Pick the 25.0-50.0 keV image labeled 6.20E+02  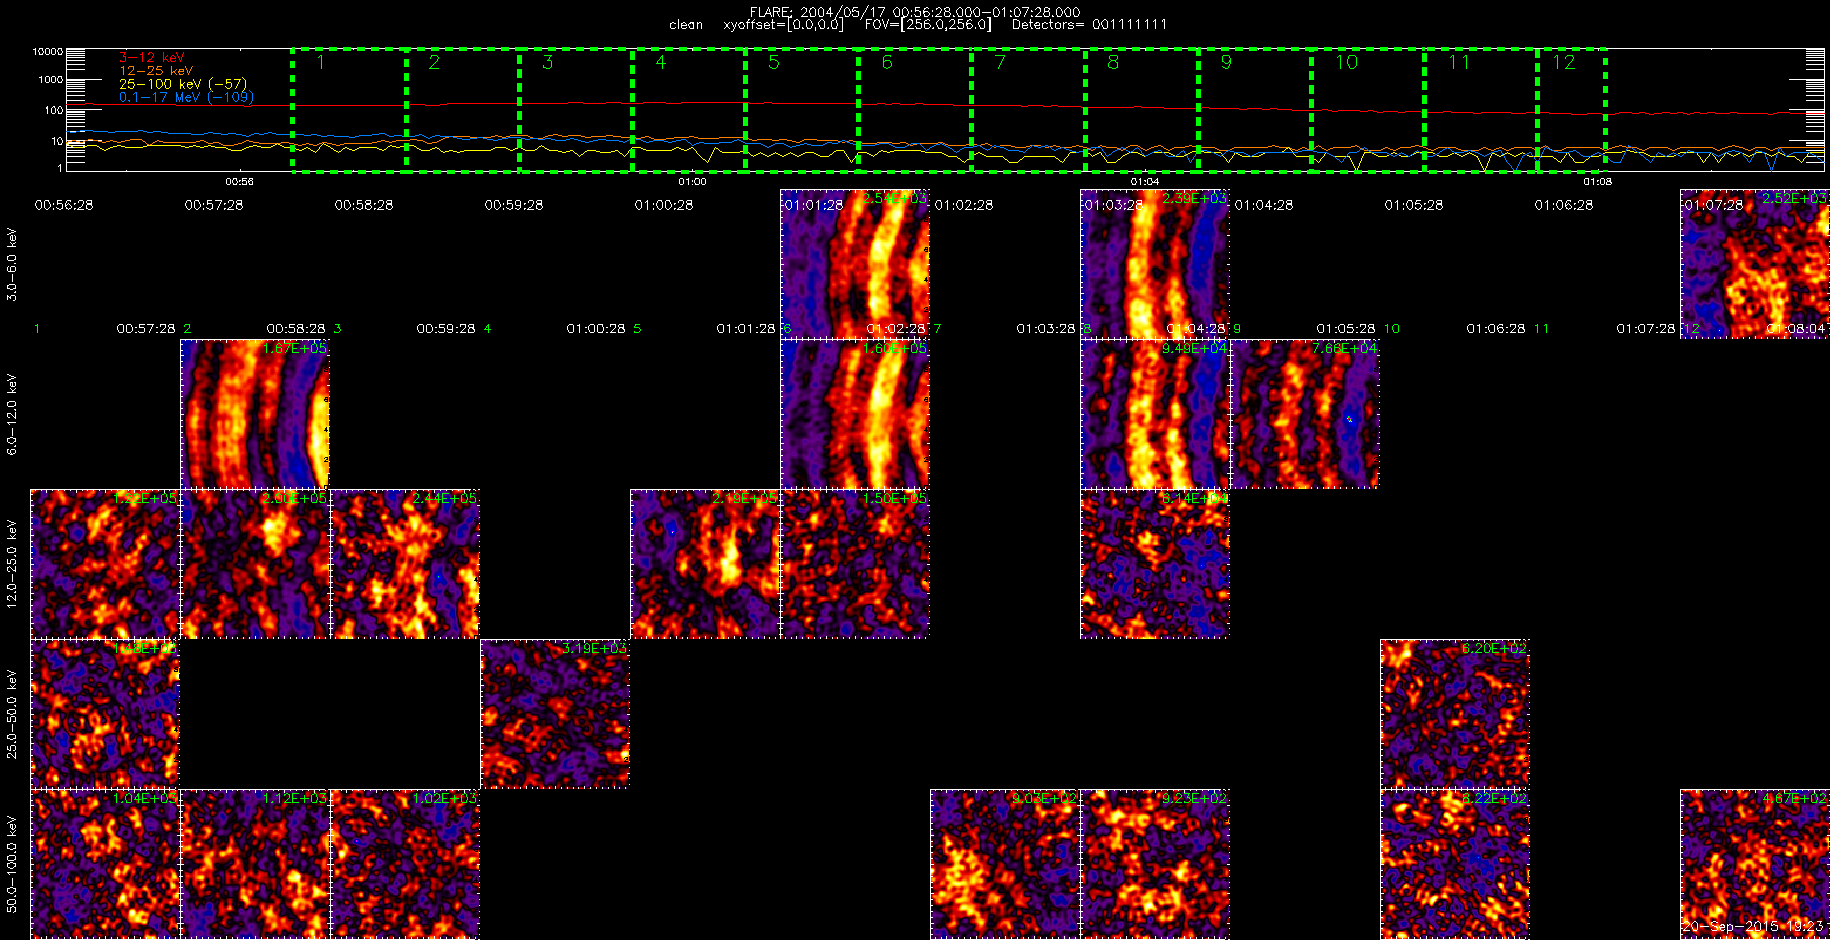point(1455,714)
